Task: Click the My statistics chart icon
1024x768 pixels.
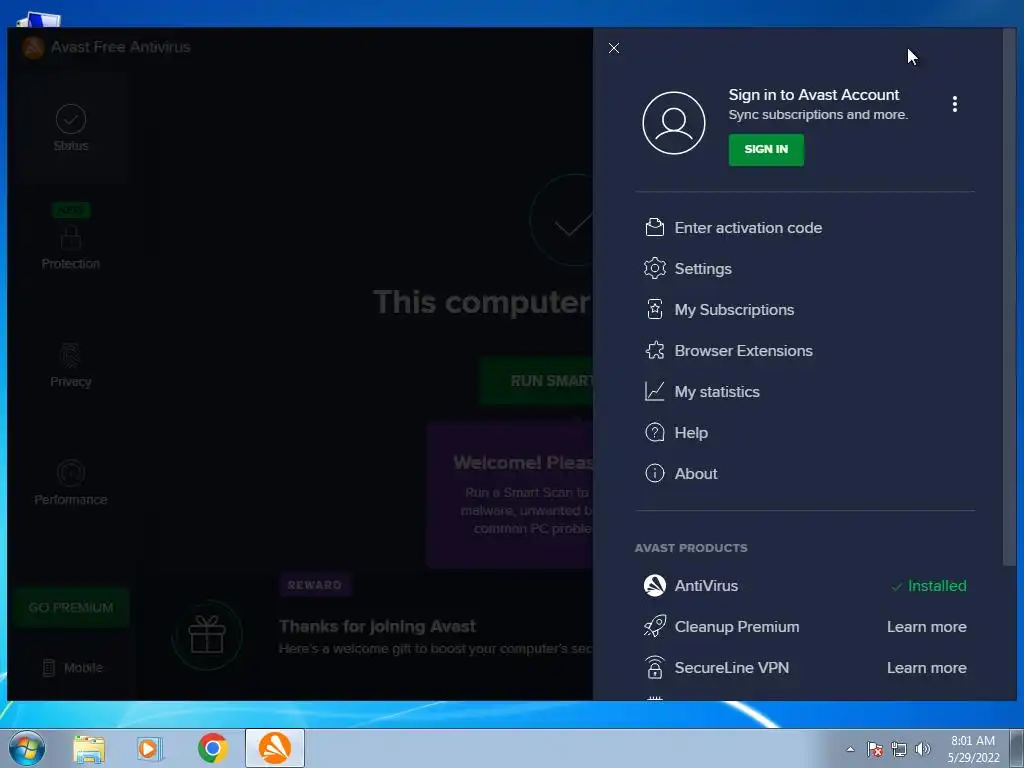Action: [x=654, y=391]
